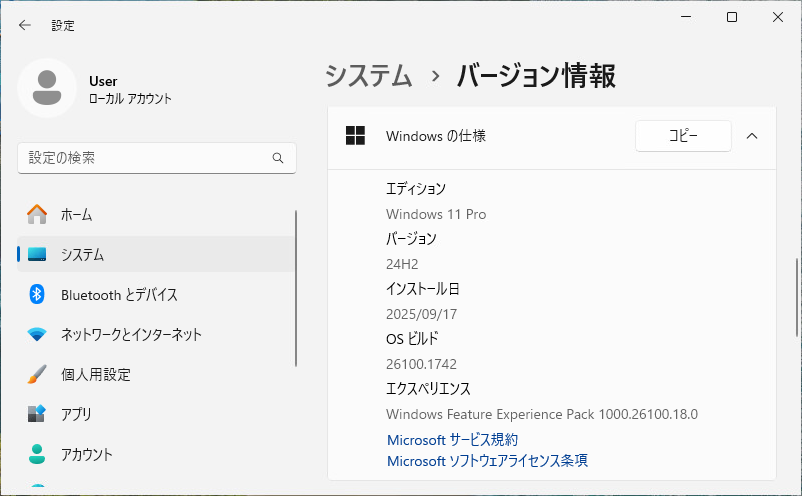Click the Apps icon in sidebar
The height and width of the screenshot is (496, 802).
click(x=37, y=414)
